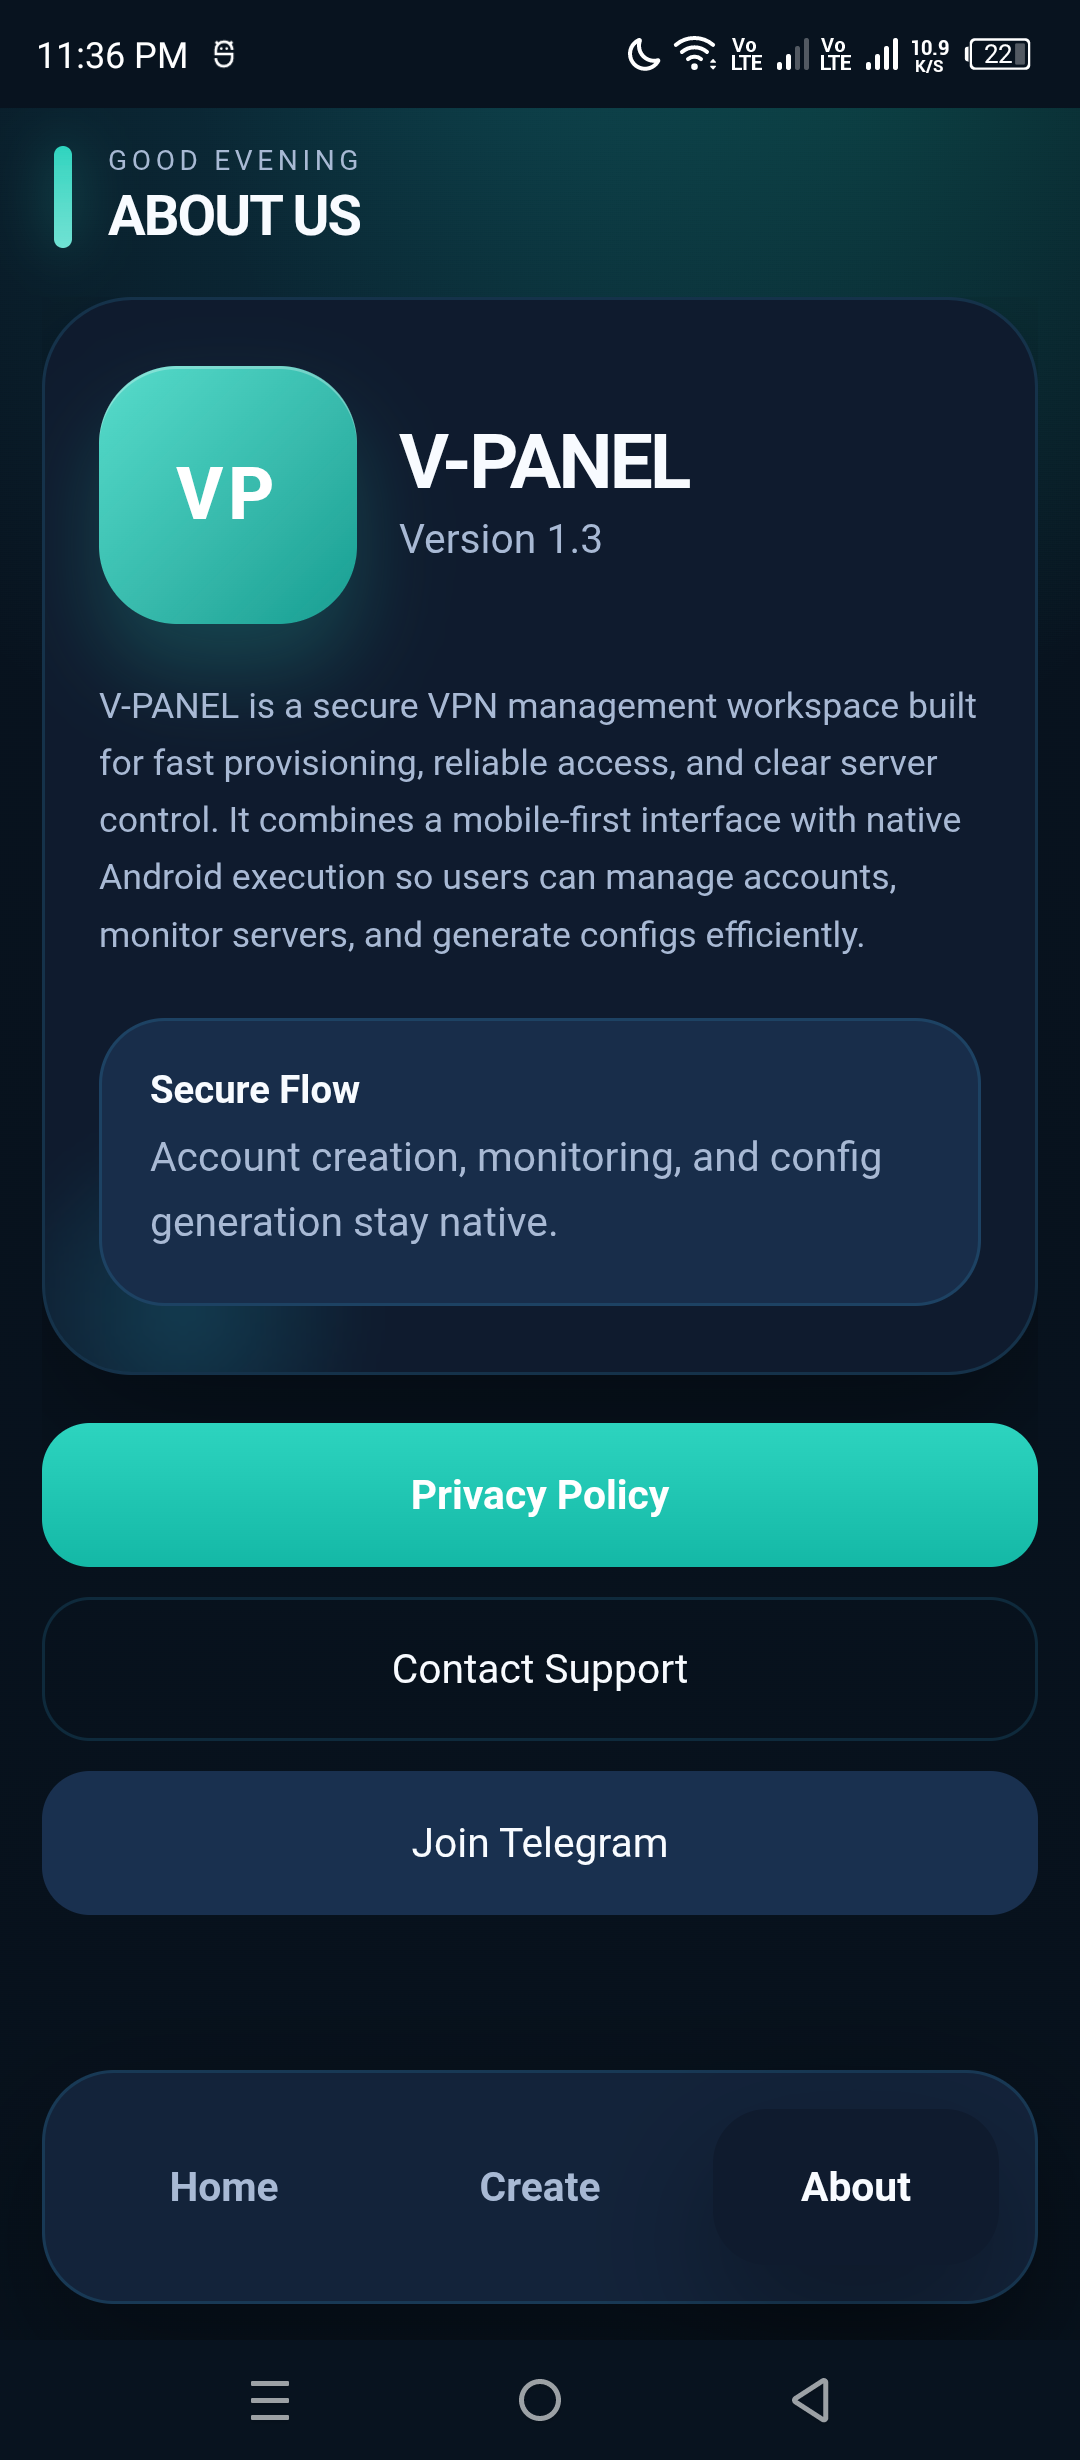Click the ABOUT US heading
The height and width of the screenshot is (2460, 1080).
click(x=235, y=214)
